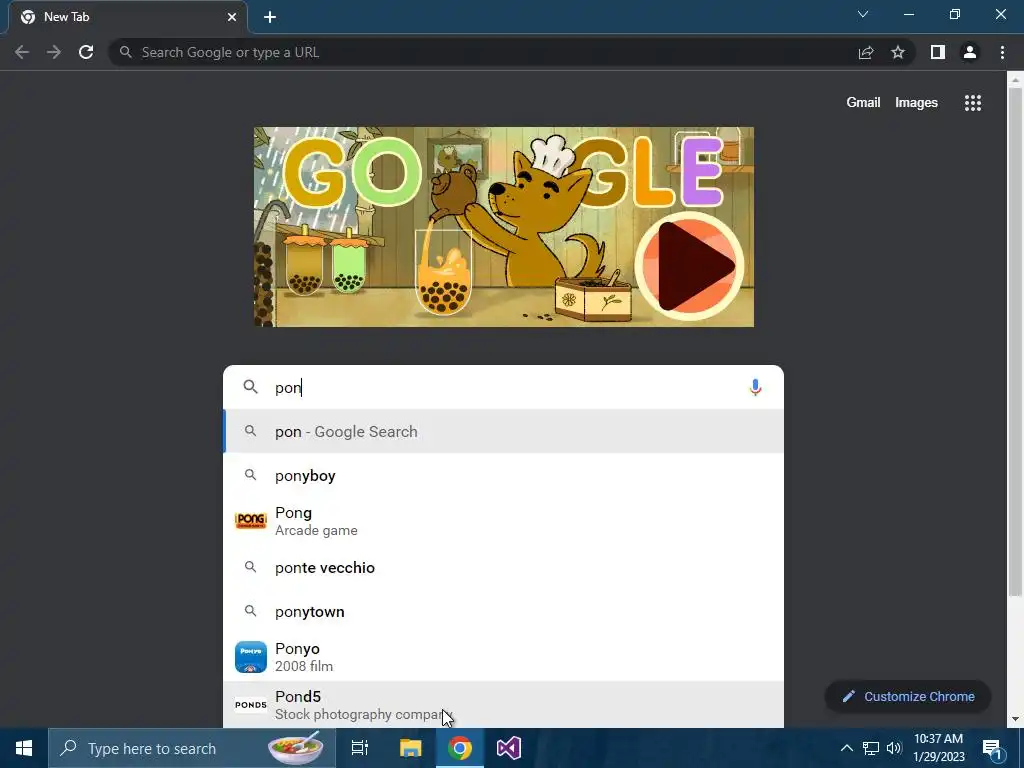Click Customize Chrome button
The width and height of the screenshot is (1024, 768).
coord(908,696)
